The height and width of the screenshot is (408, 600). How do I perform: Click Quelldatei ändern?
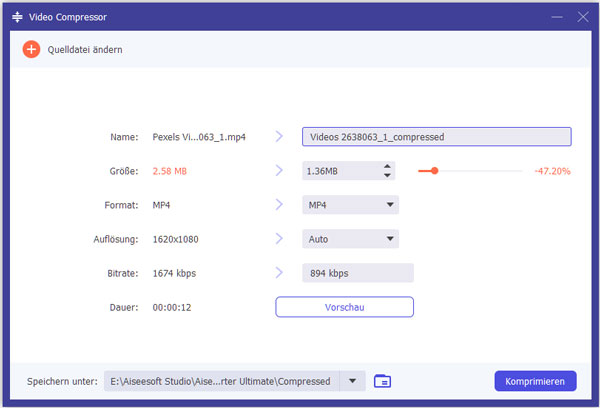(x=84, y=49)
